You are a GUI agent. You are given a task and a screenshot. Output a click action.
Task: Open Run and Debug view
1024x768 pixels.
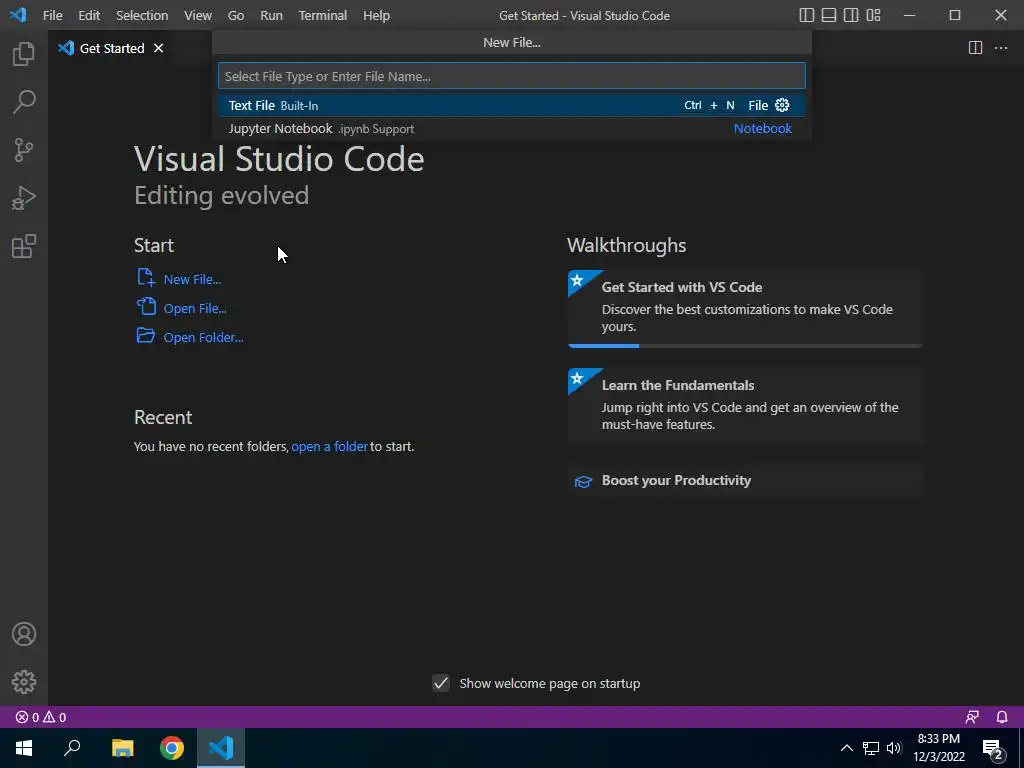pyautogui.click(x=24, y=198)
